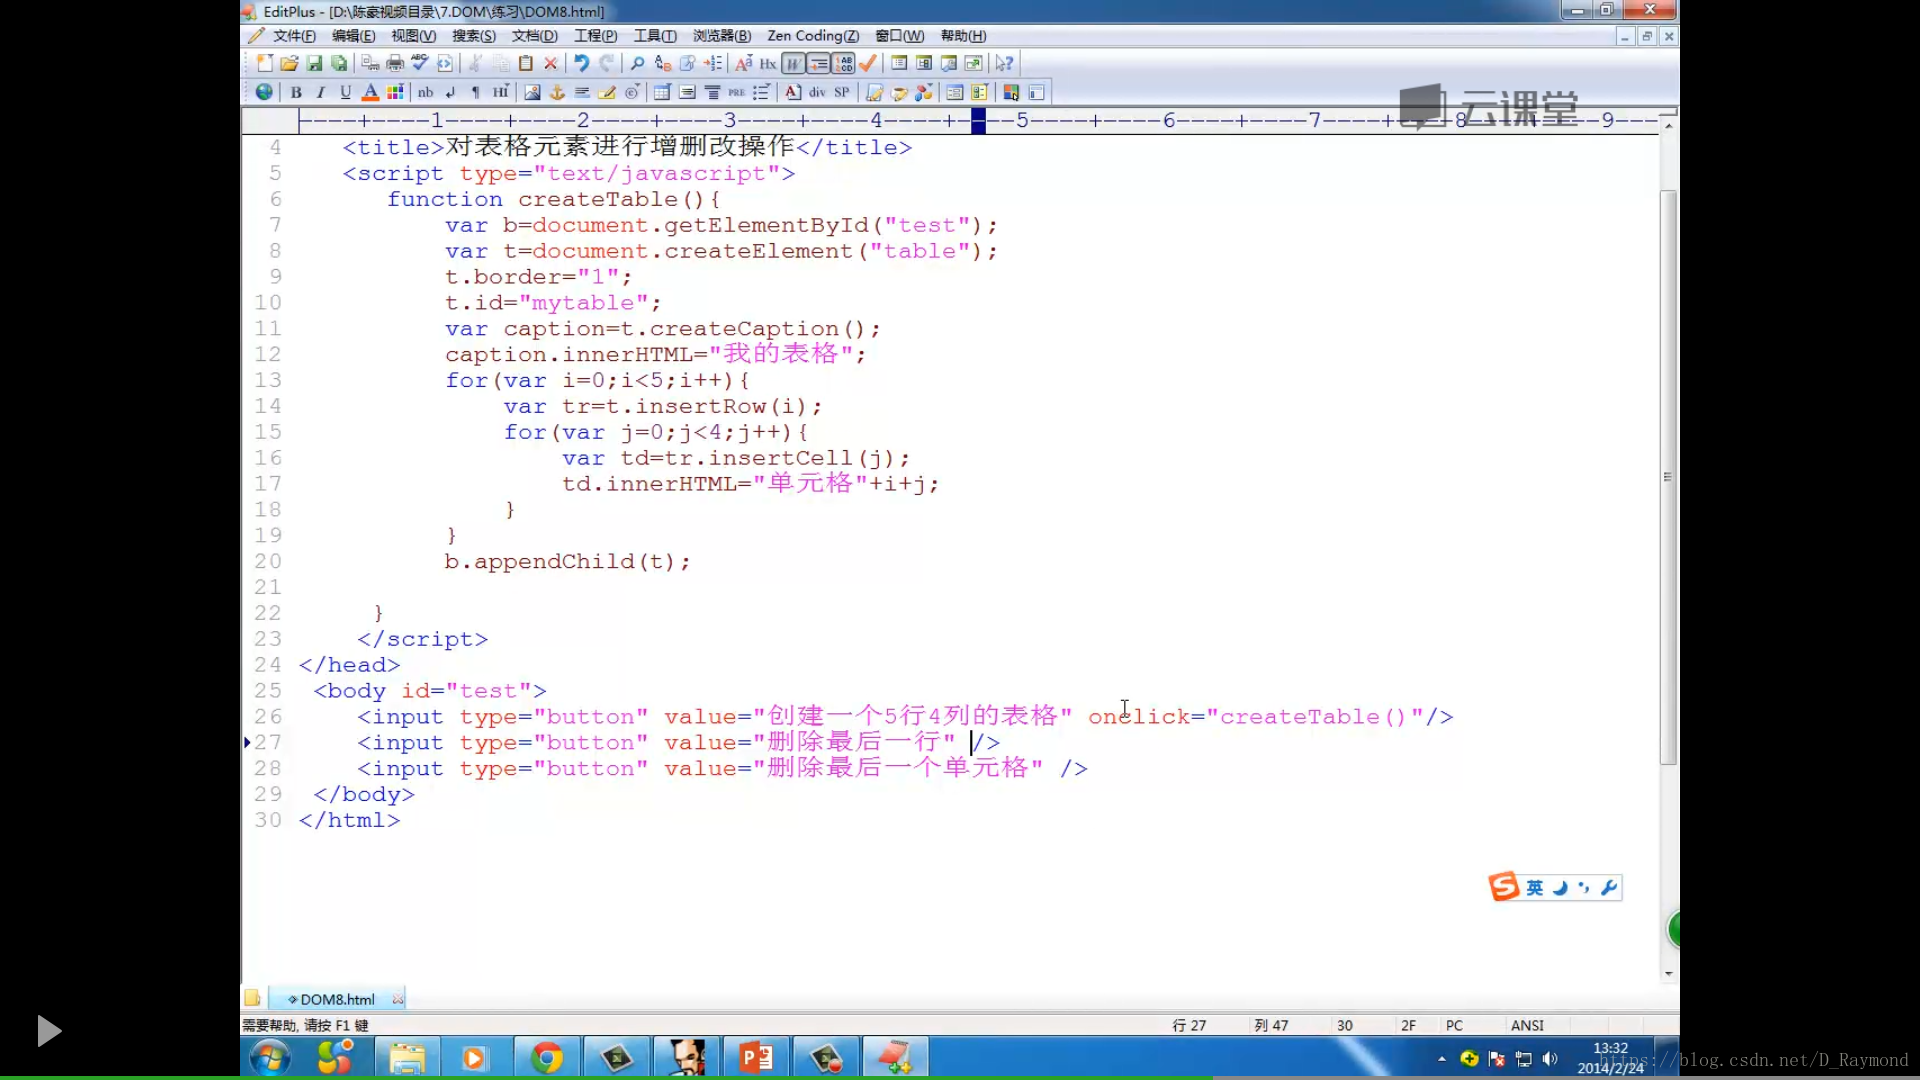1920x1080 pixels.
Task: Toggle Bold tag button
Action: (x=296, y=92)
